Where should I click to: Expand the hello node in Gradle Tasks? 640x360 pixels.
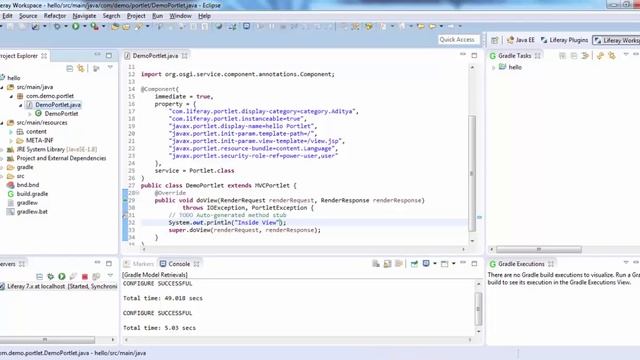493,67
